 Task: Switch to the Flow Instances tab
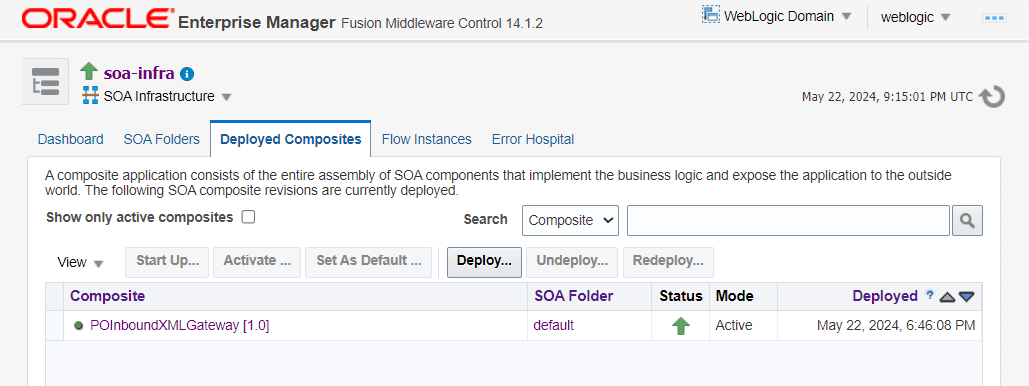tap(427, 139)
